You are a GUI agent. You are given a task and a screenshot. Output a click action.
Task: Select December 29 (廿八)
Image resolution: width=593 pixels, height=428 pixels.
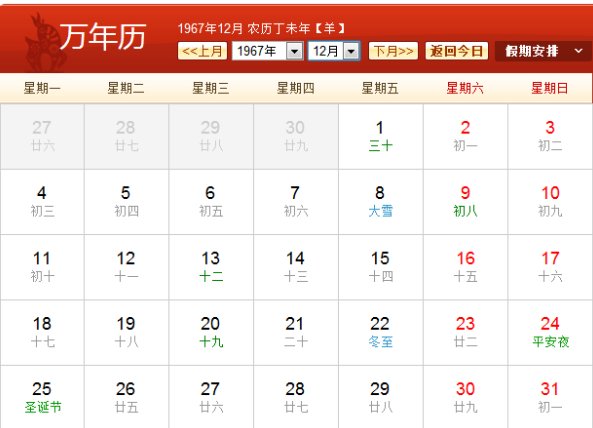coord(381,397)
